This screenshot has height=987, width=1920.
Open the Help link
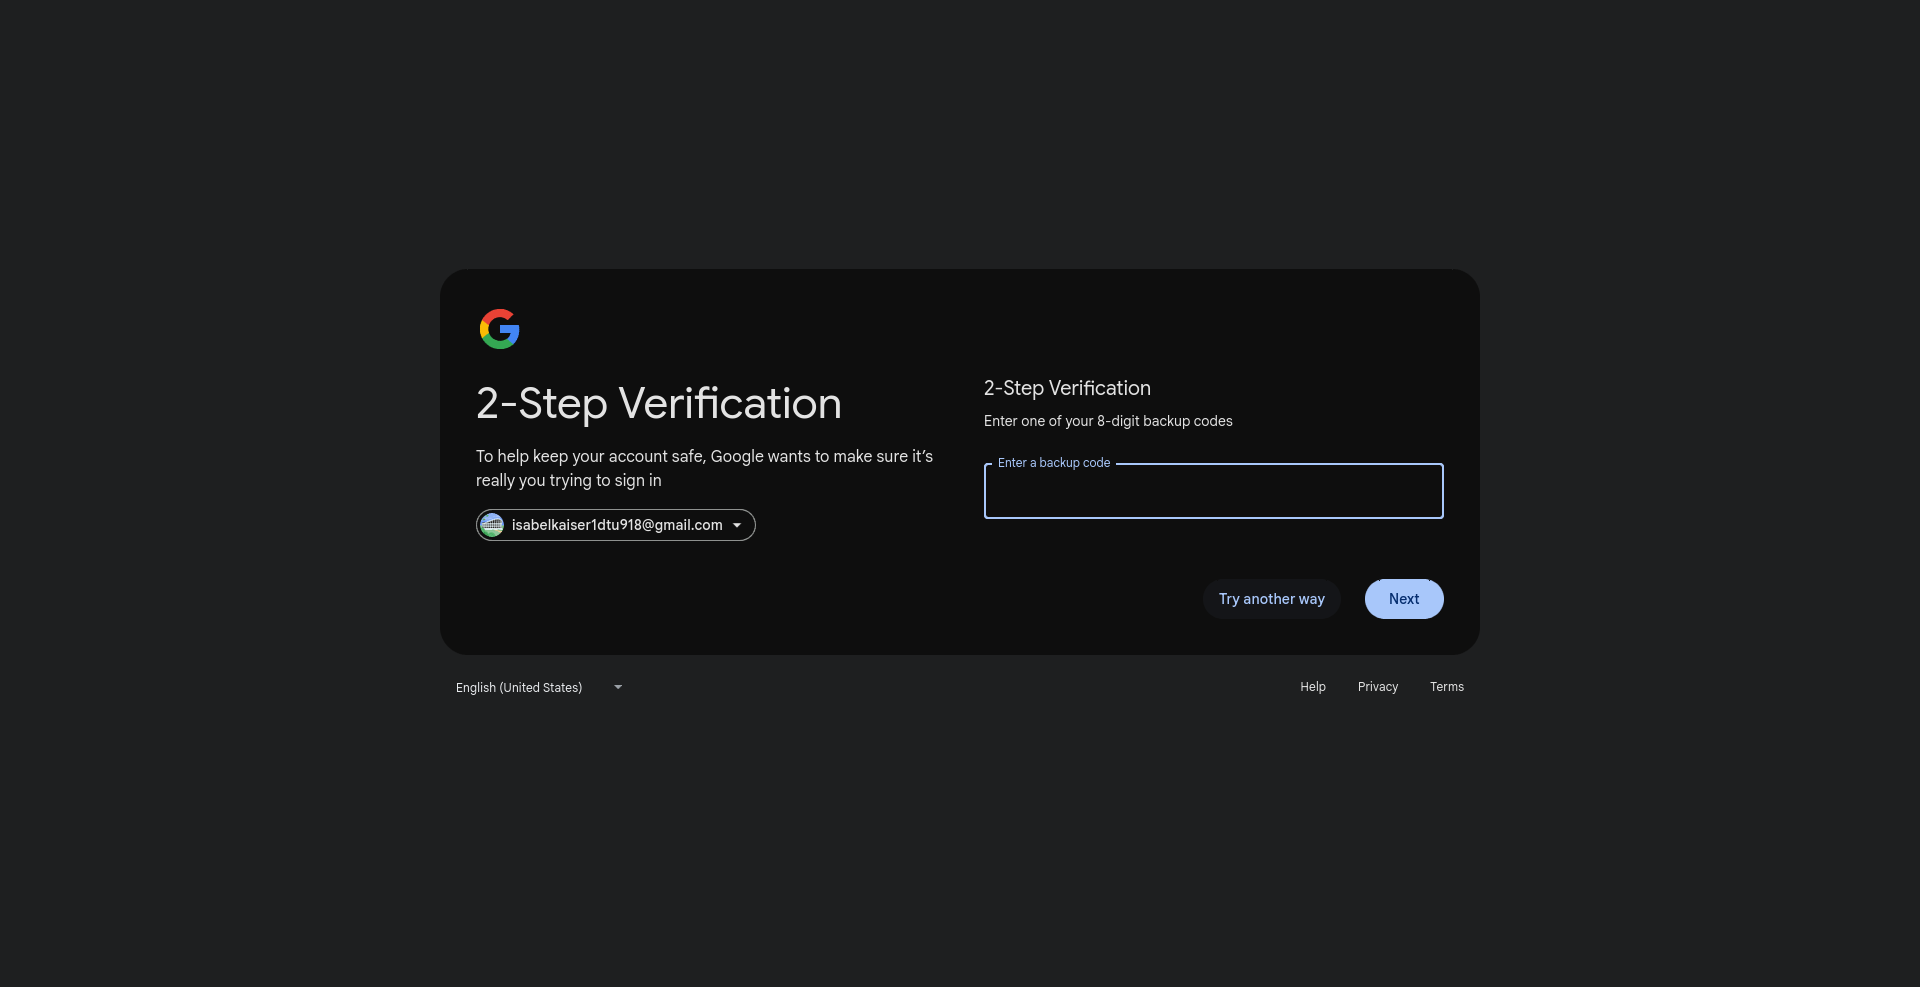[x=1312, y=687]
